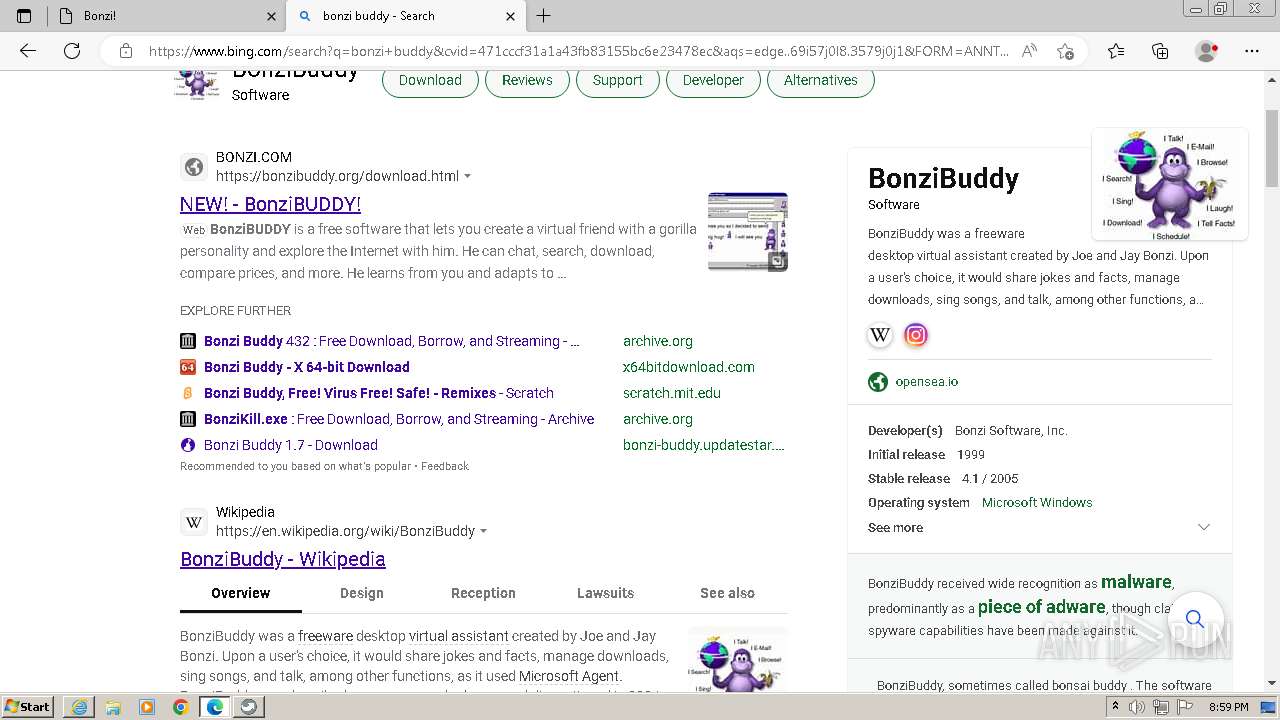Click x64bitdownload.com domain text
The width and height of the screenshot is (1280, 720).
click(x=689, y=367)
